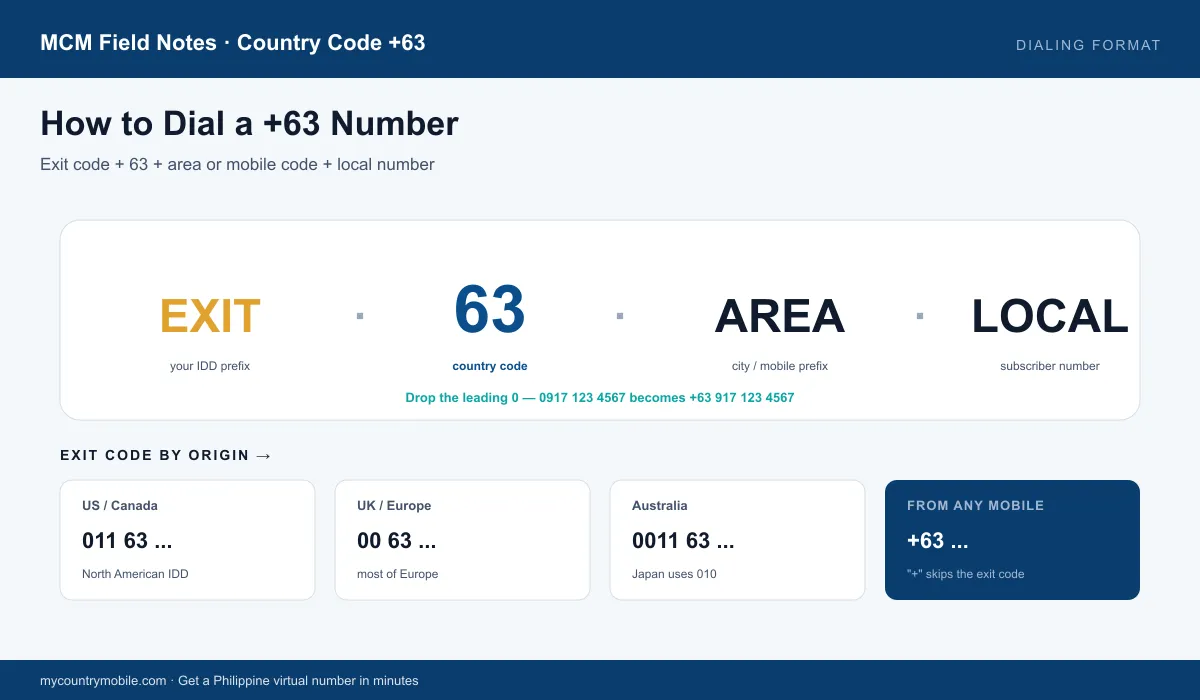The width and height of the screenshot is (1200, 700).
Task: Select the +63 ... mobile dialing text
Action: point(938,541)
